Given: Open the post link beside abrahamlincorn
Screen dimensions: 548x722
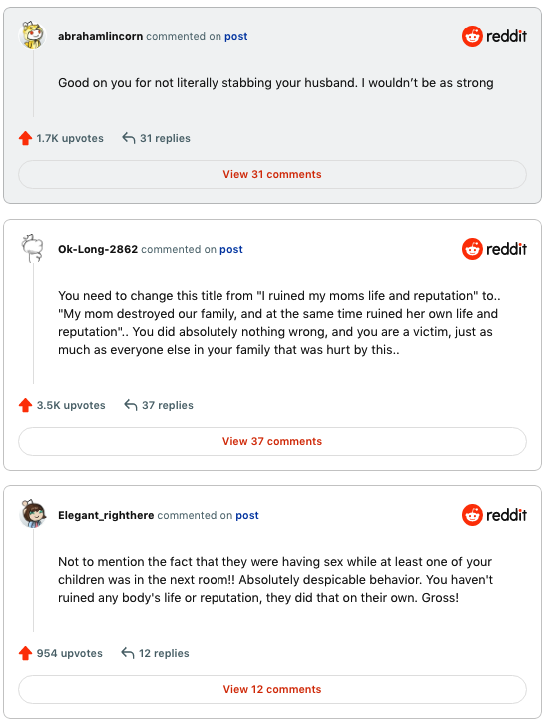Looking at the screenshot, I should tap(235, 36).
